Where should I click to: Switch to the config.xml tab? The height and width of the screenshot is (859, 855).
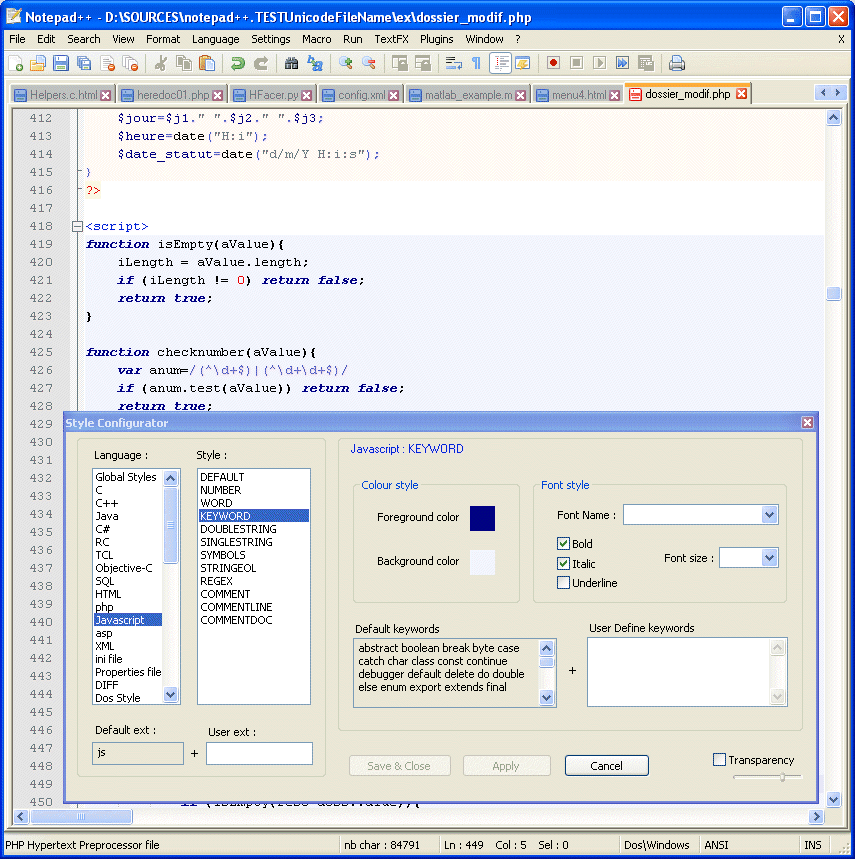pos(361,95)
